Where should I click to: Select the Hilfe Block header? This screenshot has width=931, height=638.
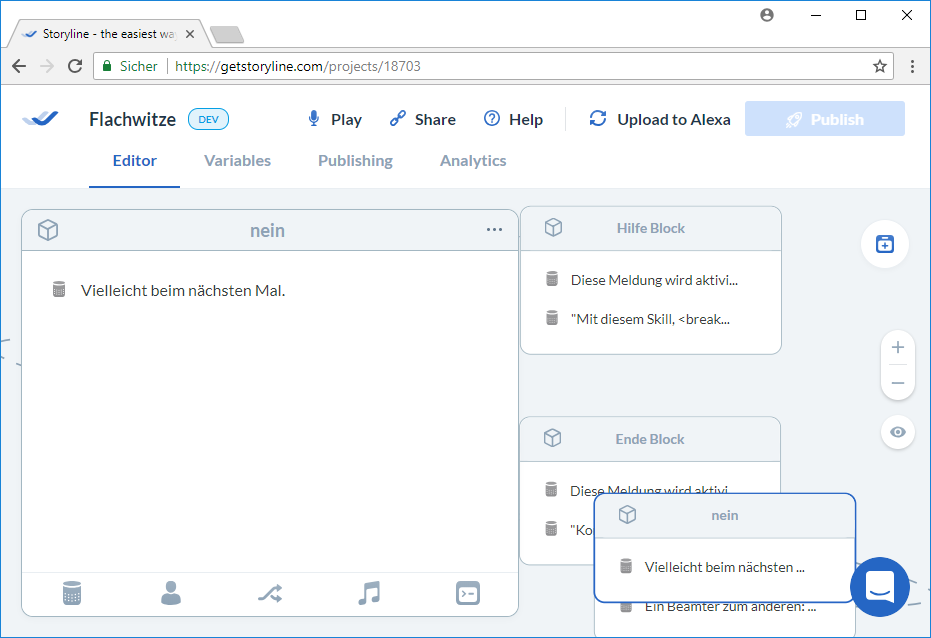tap(650, 228)
